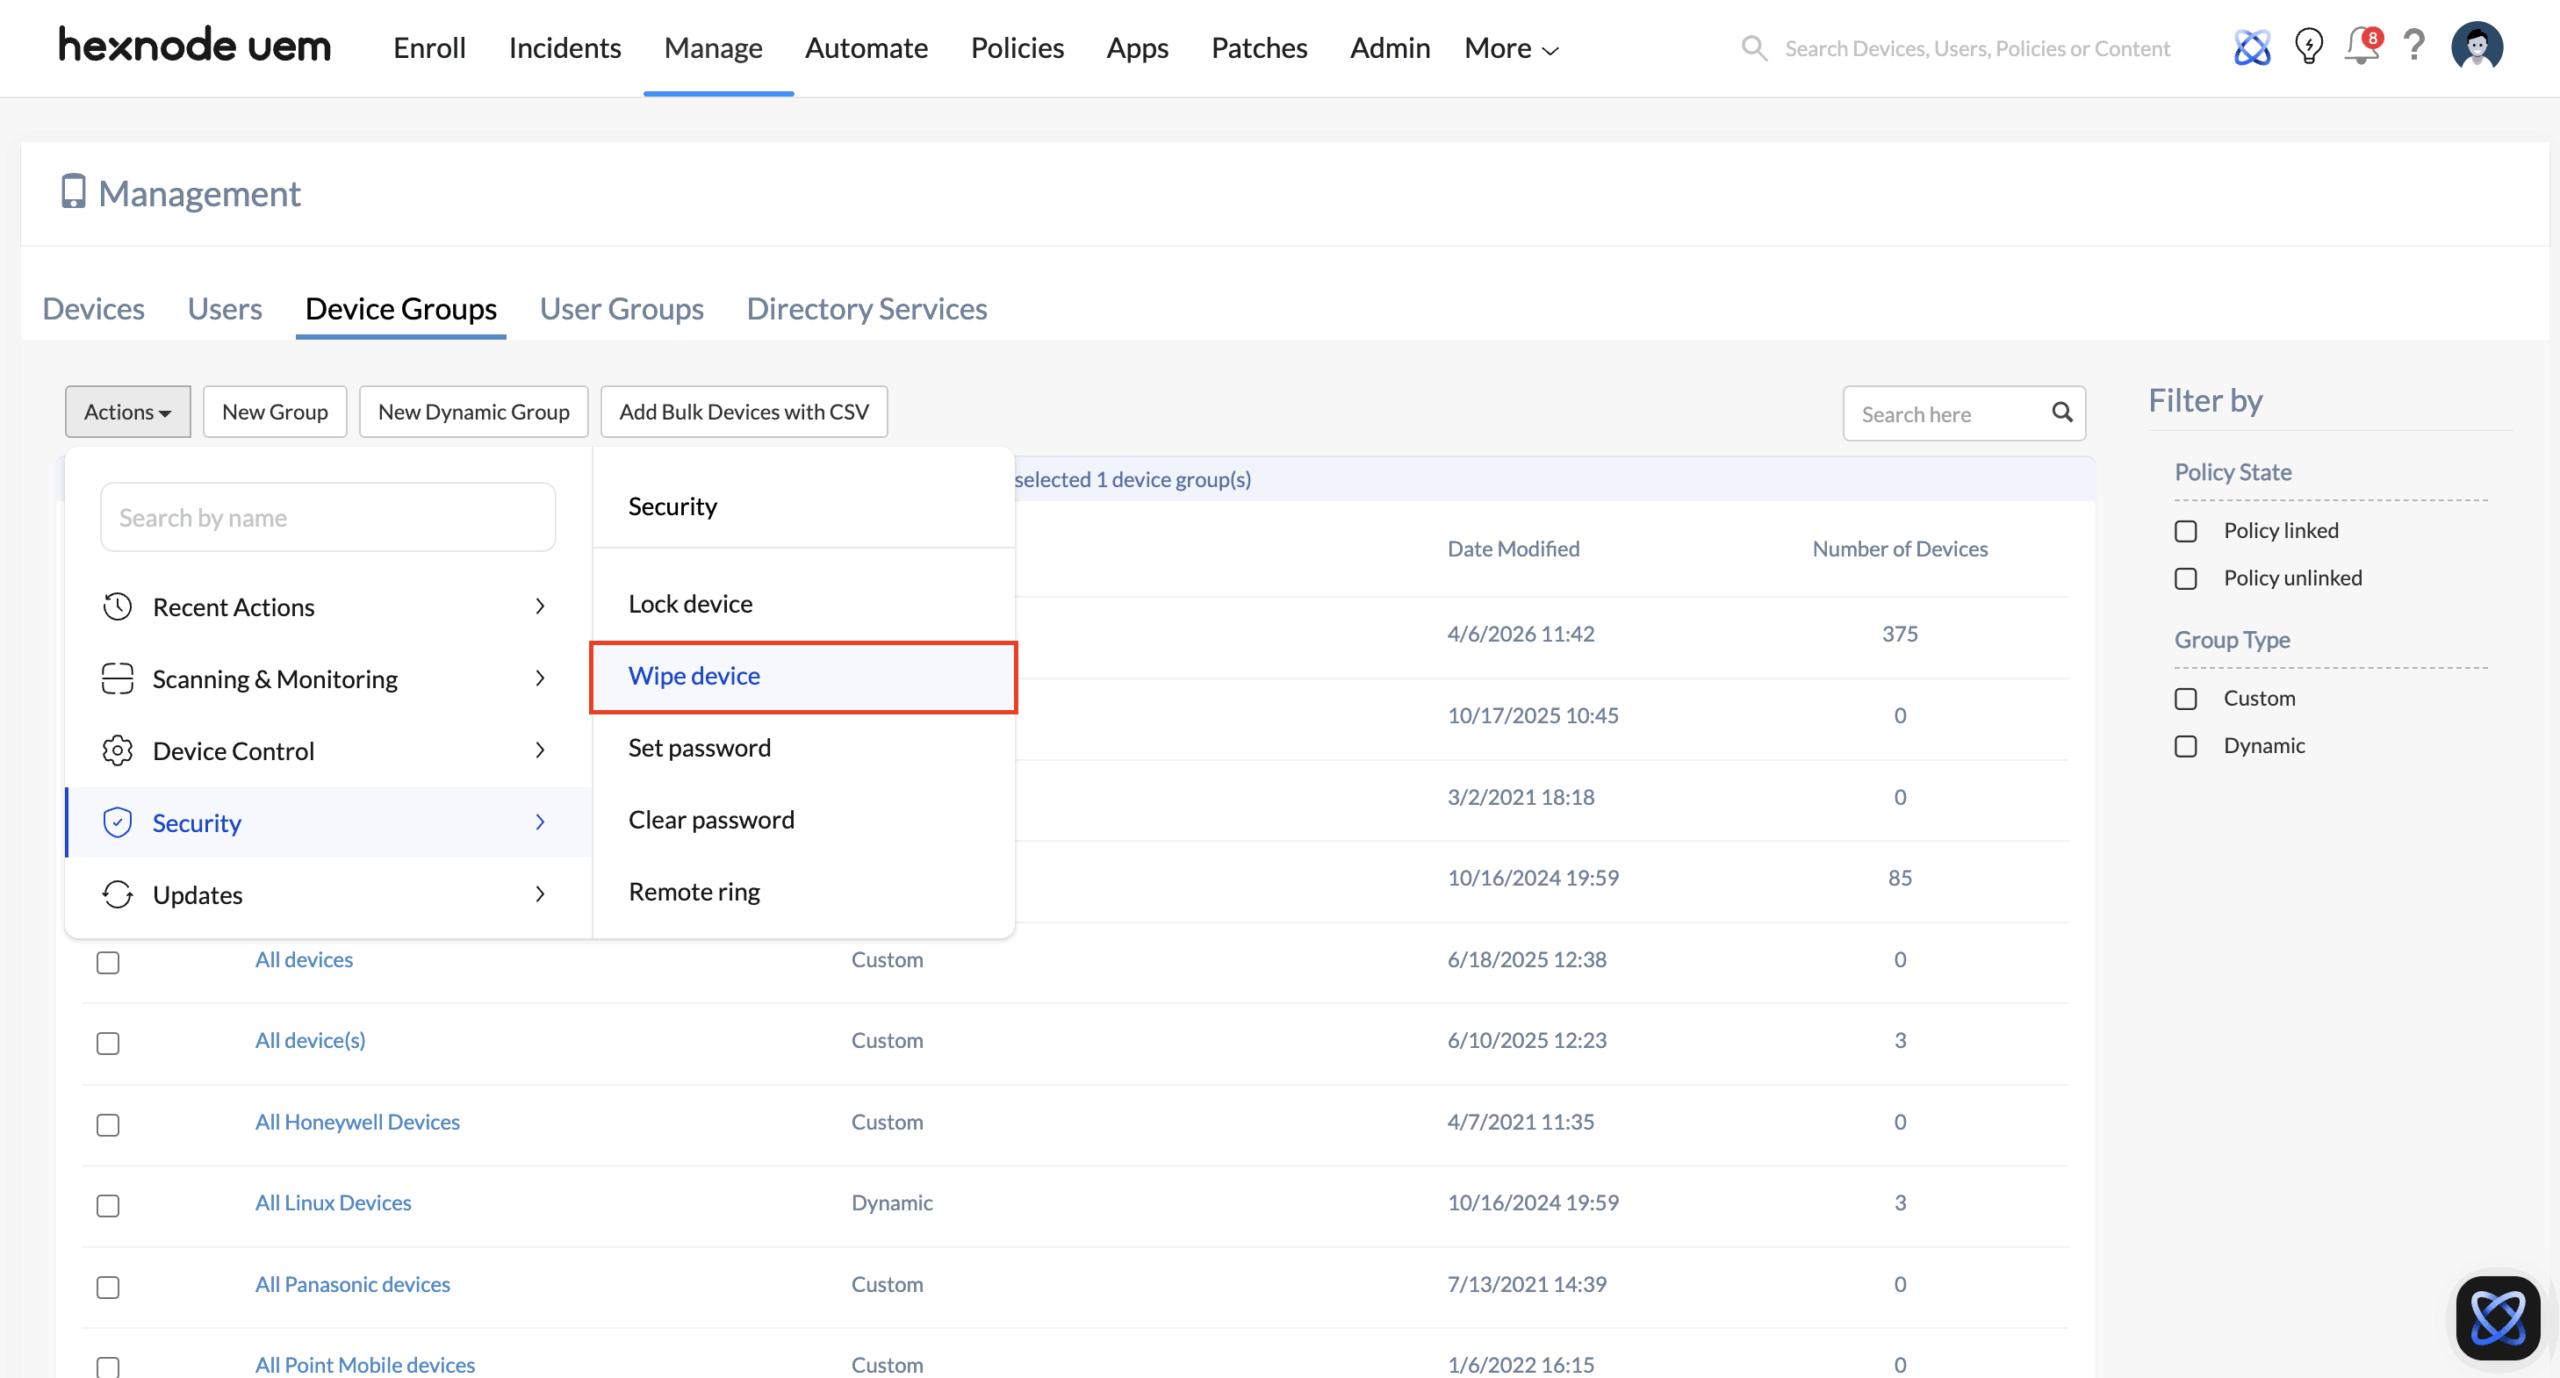Click the magnifier icon in Search here box
The width and height of the screenshot is (2560, 1378).
(x=2062, y=412)
